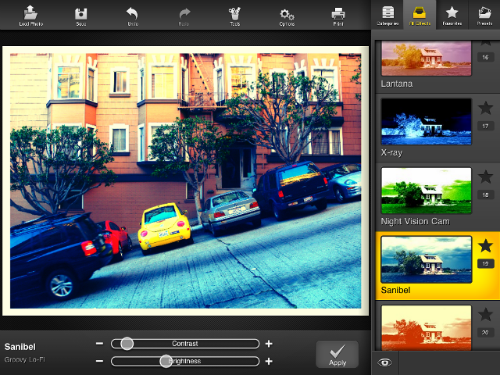
Task: Save the photo with the floppy icon
Action: click(x=81, y=16)
